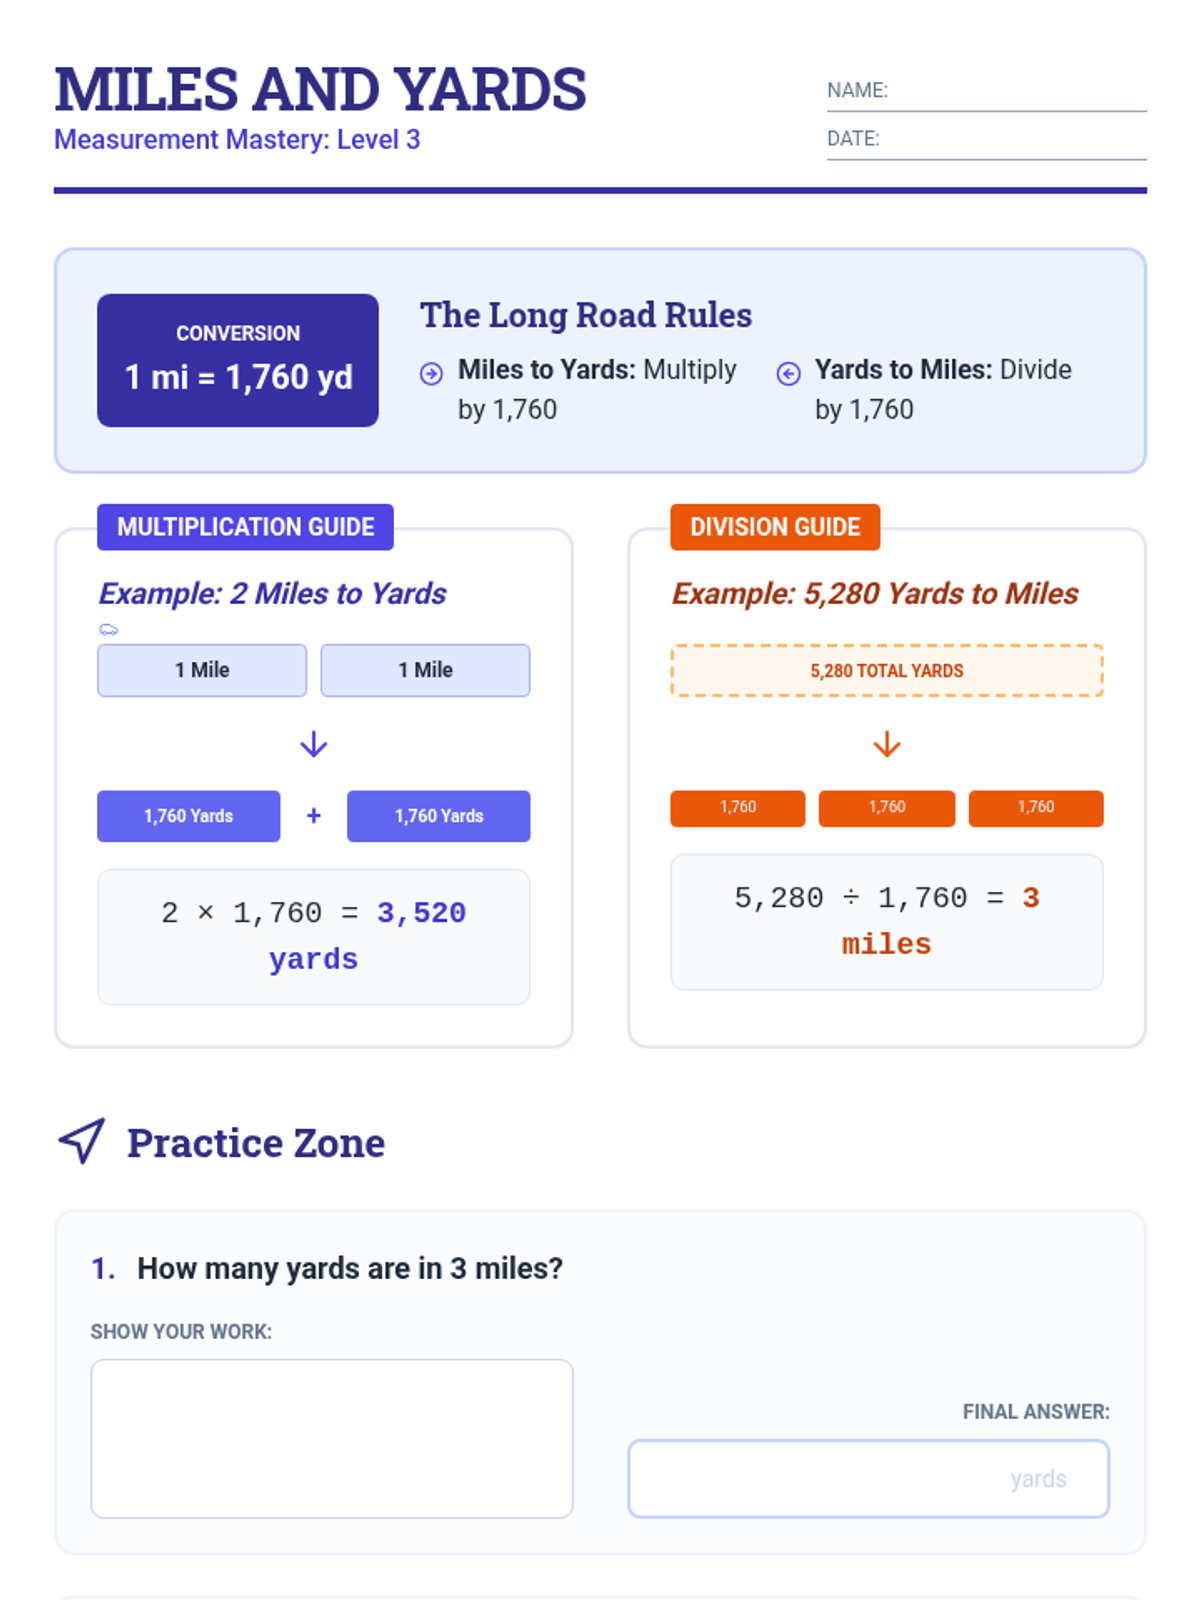Image resolution: width=1200 pixels, height=1600 pixels.
Task: Select the DIVISION GUIDE label tab
Action: pyautogui.click(x=775, y=527)
